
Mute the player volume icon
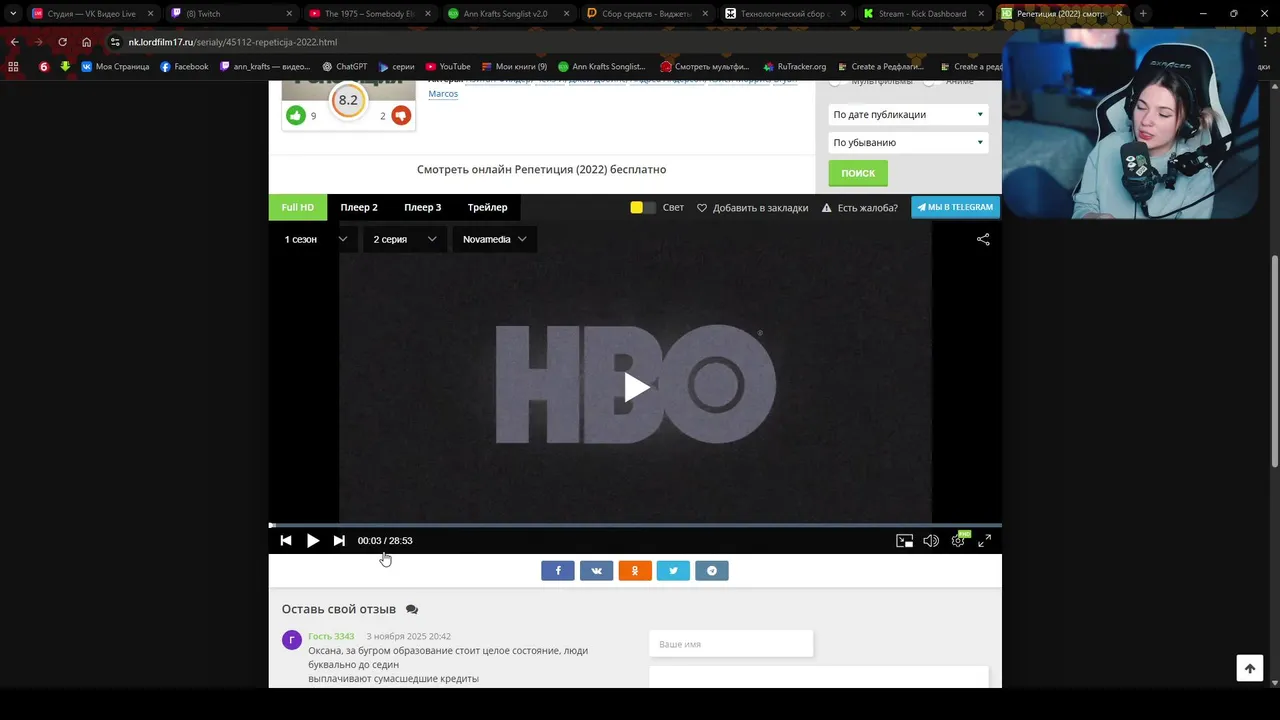[931, 540]
